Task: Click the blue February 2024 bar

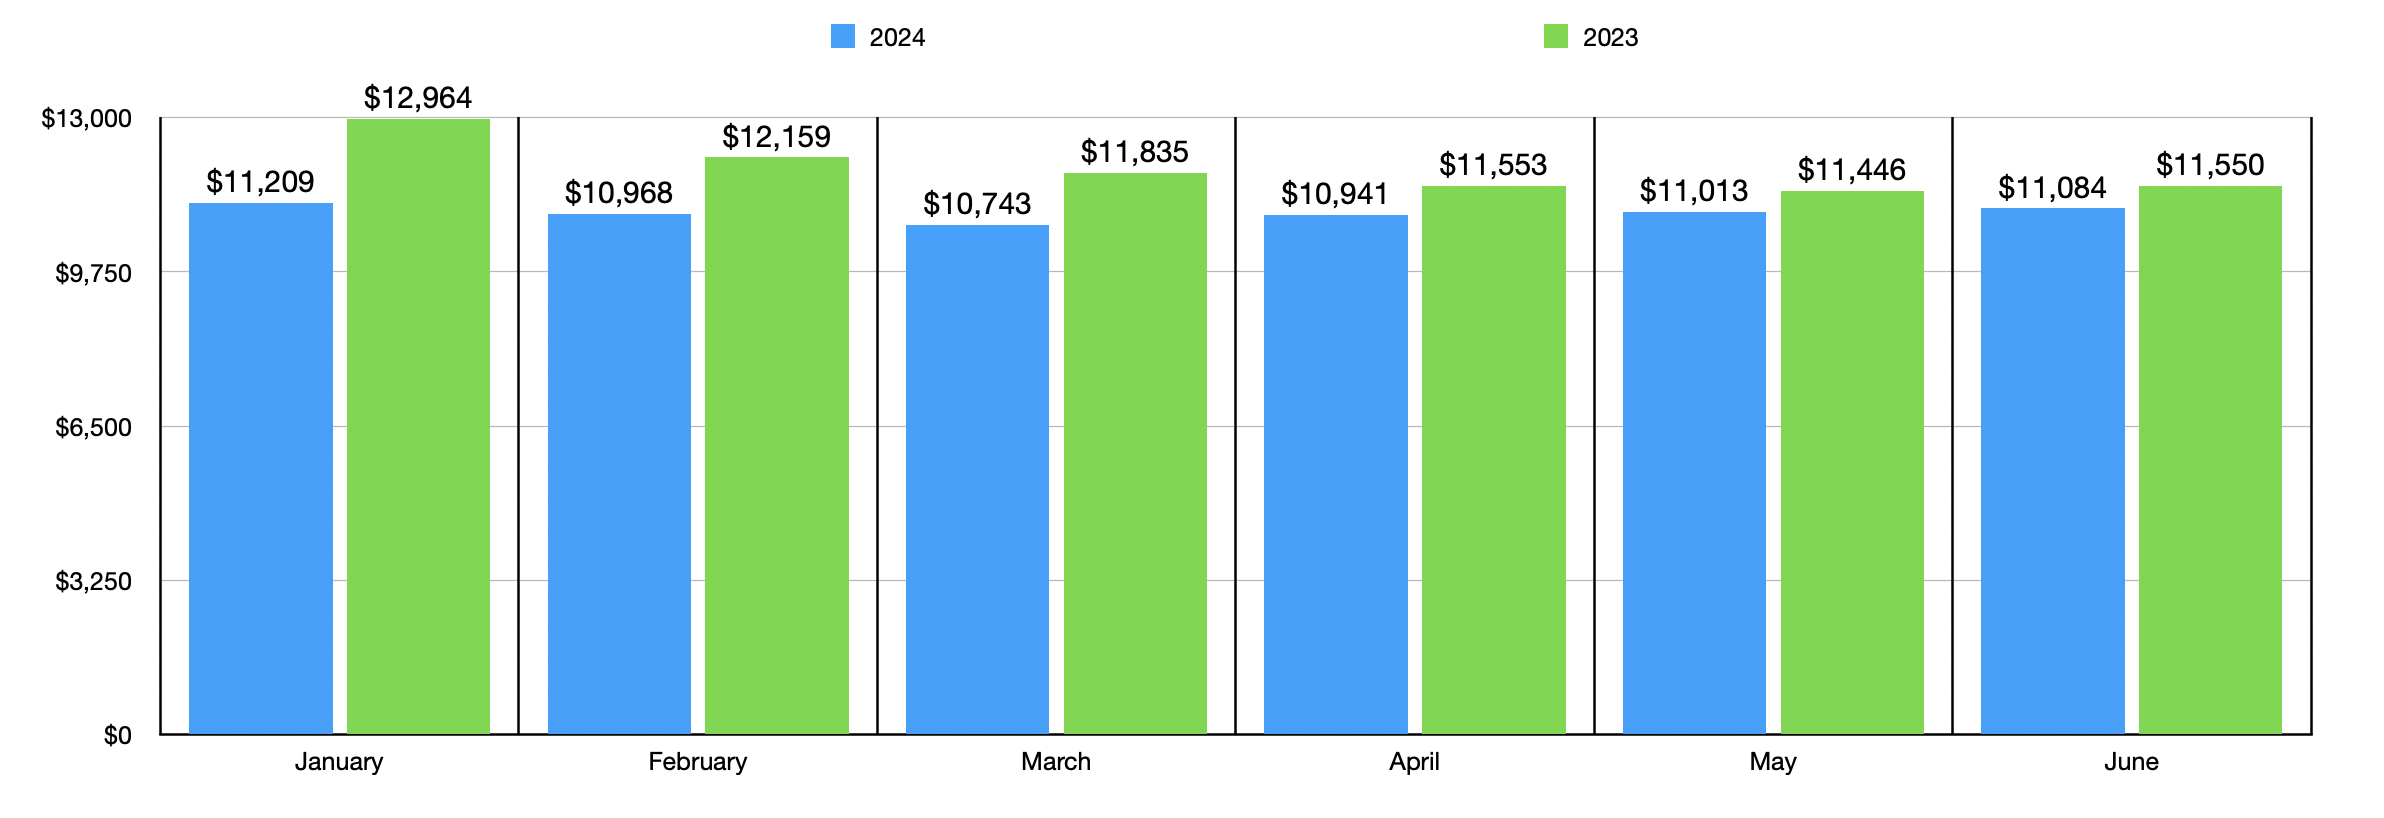Action: (x=619, y=474)
